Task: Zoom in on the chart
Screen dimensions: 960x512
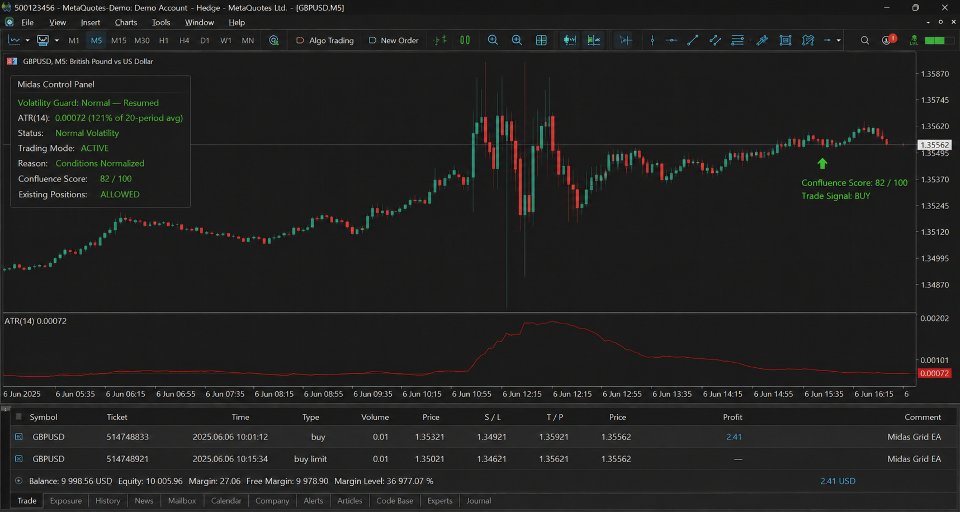Action: (x=493, y=40)
